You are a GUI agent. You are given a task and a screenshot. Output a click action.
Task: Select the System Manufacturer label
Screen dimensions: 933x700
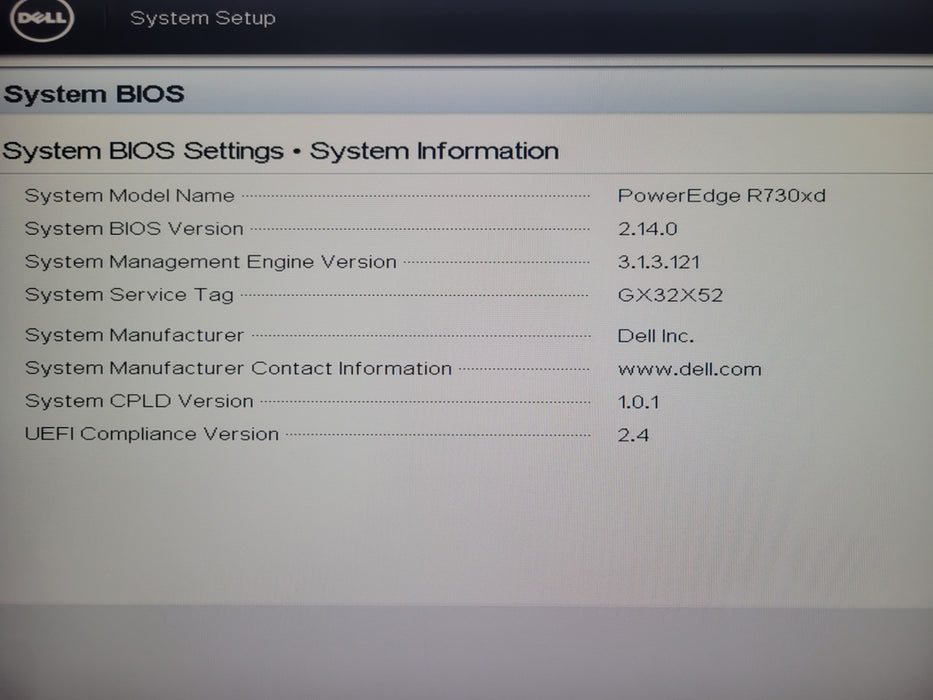pyautogui.click(x=134, y=335)
